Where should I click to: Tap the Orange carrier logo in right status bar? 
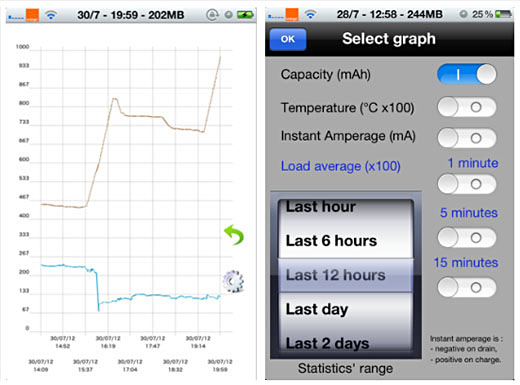pos(292,15)
